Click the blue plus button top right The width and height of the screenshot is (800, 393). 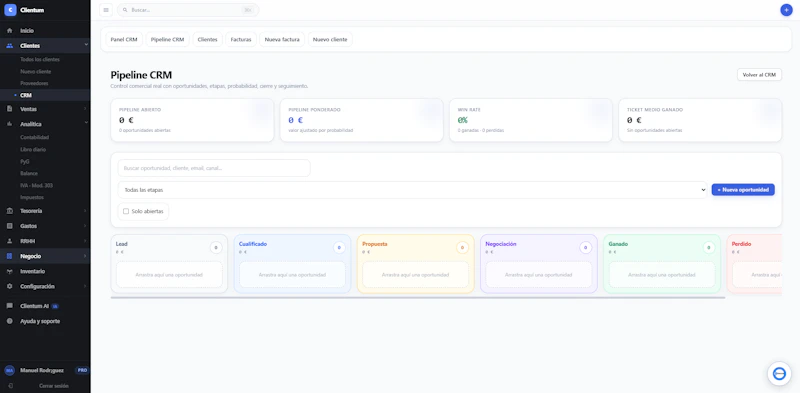786,10
